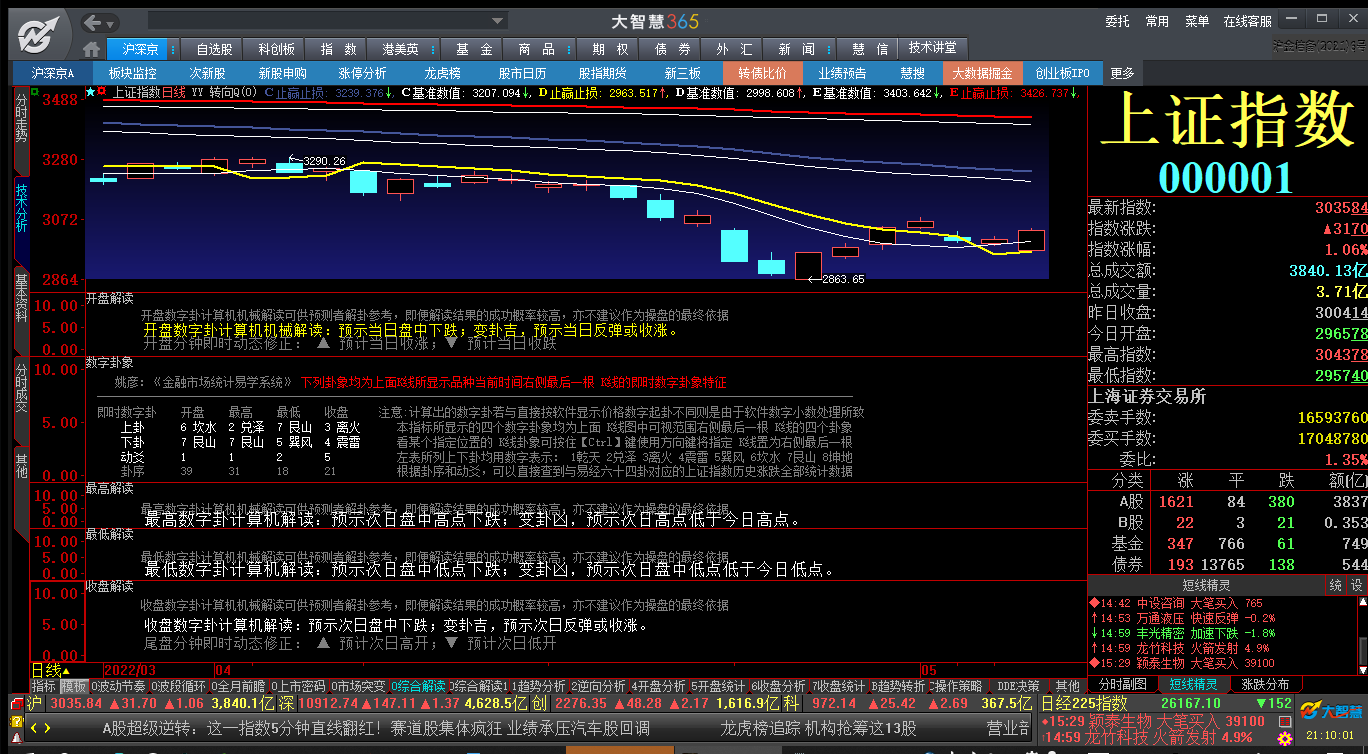Switch to the 龙虎榜 tab
This screenshot has height=754, width=1368.
click(x=442, y=73)
